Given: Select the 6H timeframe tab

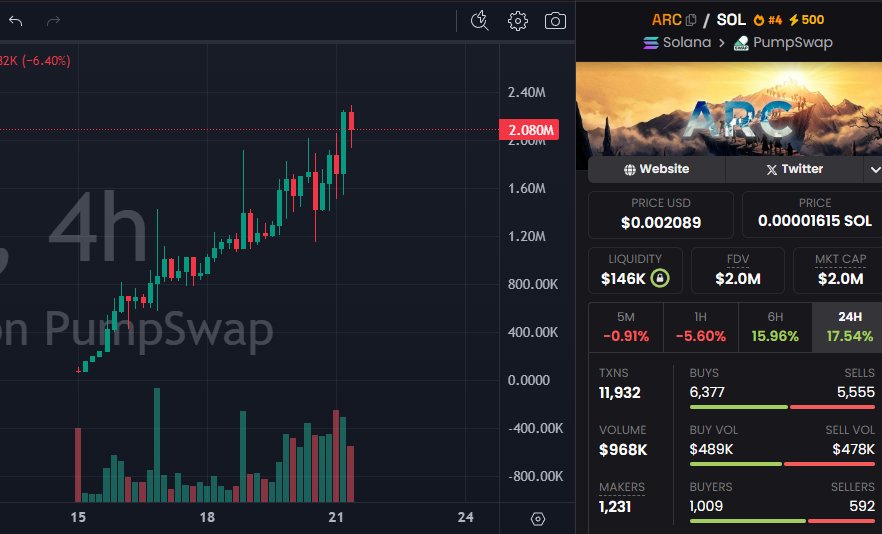Looking at the screenshot, I should 775,326.
